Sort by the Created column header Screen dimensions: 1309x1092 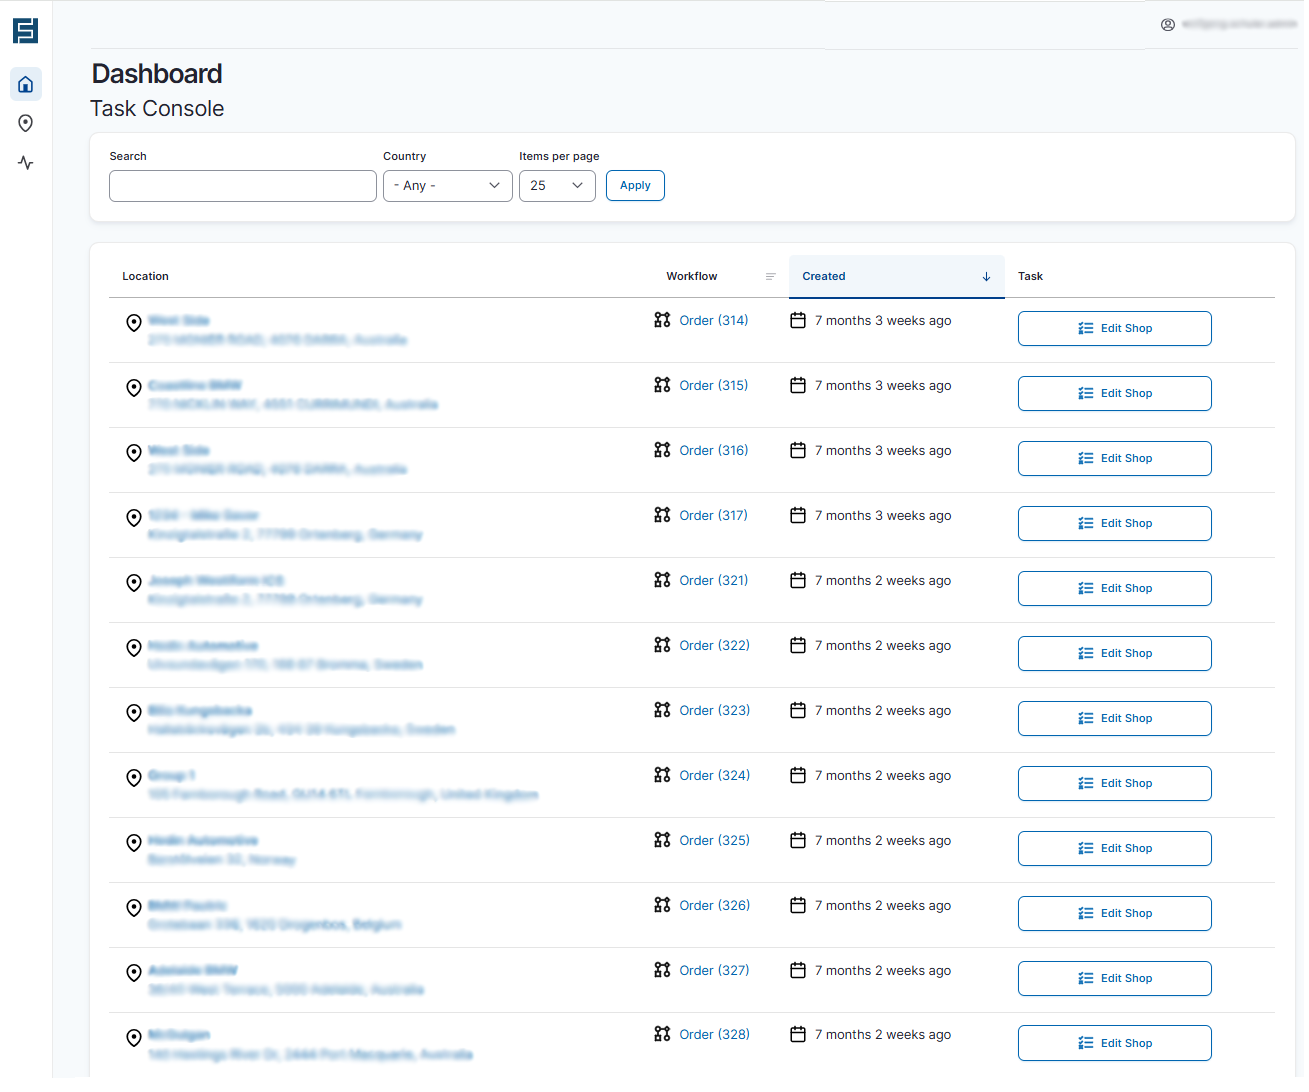point(823,276)
